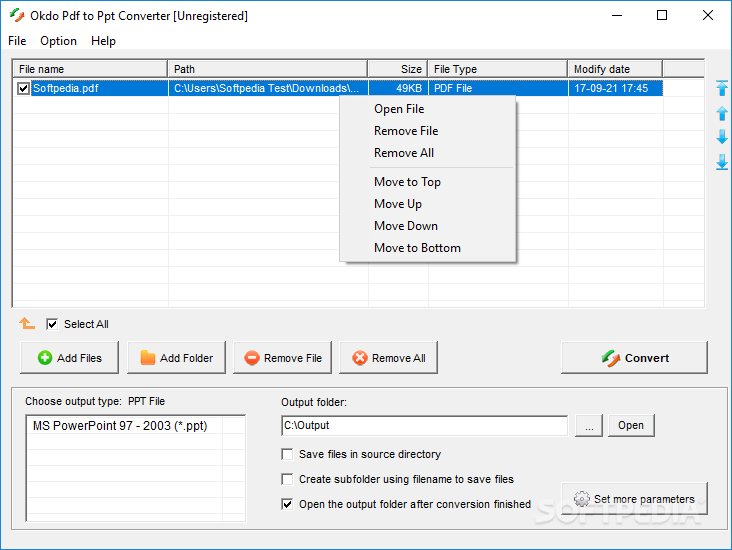Uncheck the Select All checkbox
The height and width of the screenshot is (550, 732).
click(52, 324)
